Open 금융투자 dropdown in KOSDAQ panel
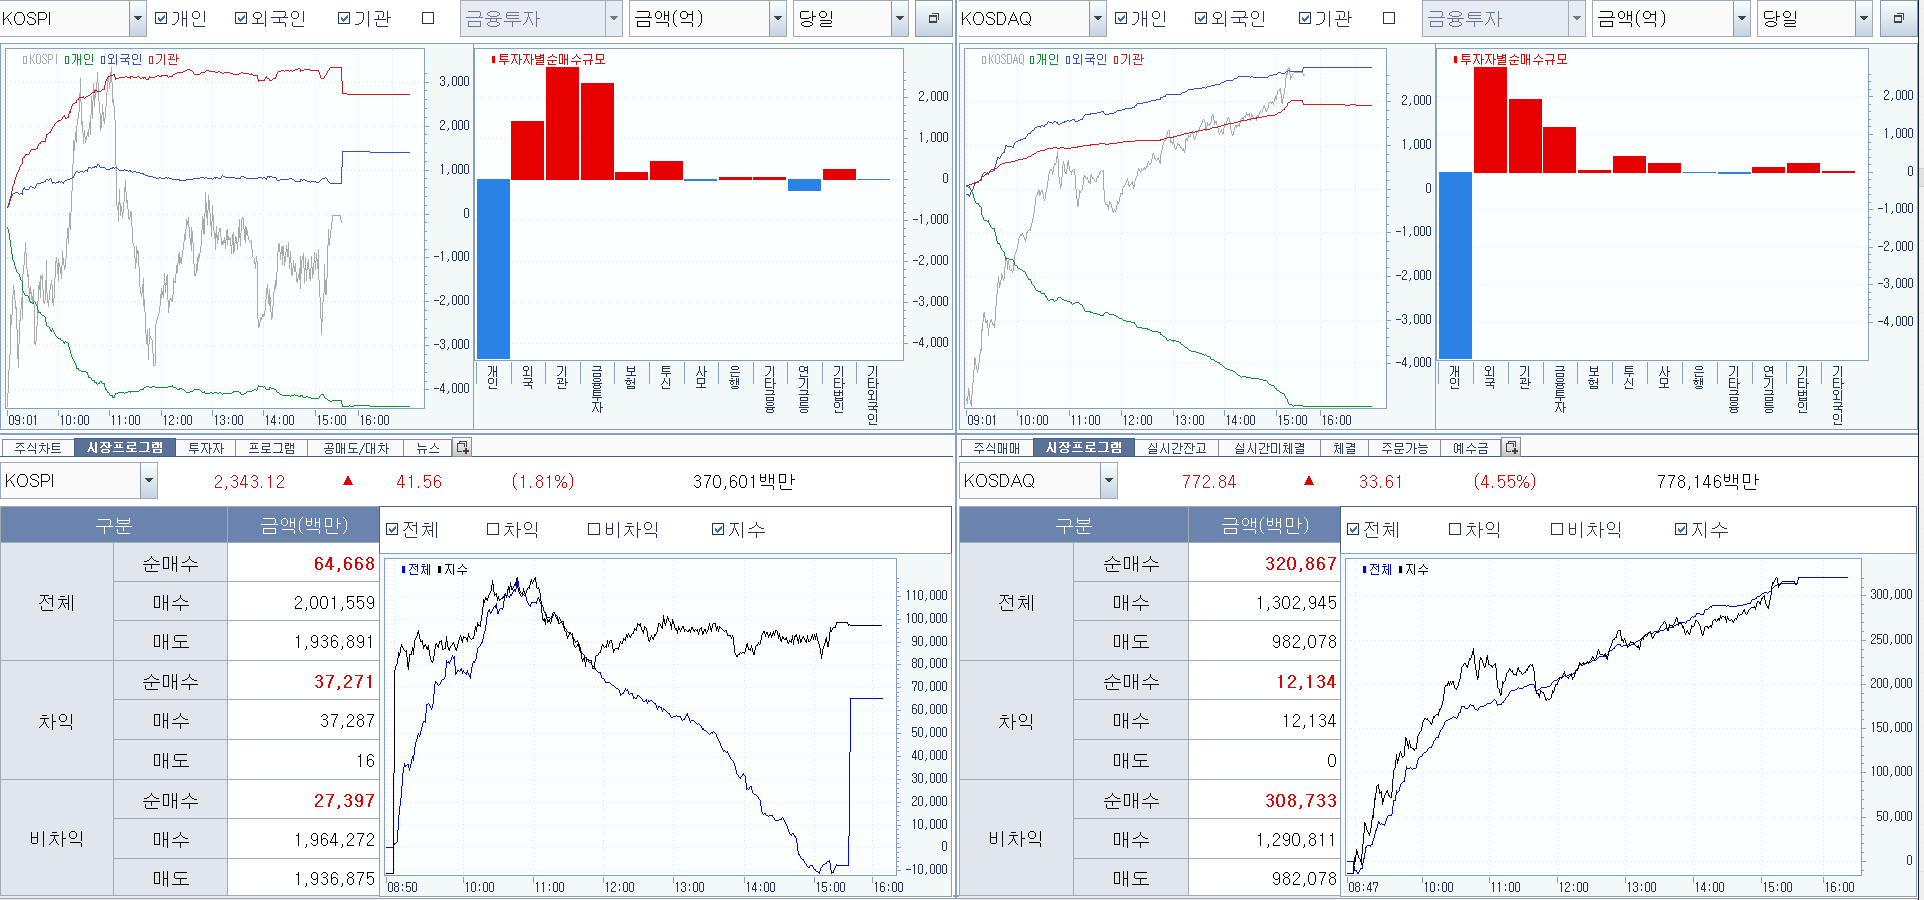 point(1577,18)
